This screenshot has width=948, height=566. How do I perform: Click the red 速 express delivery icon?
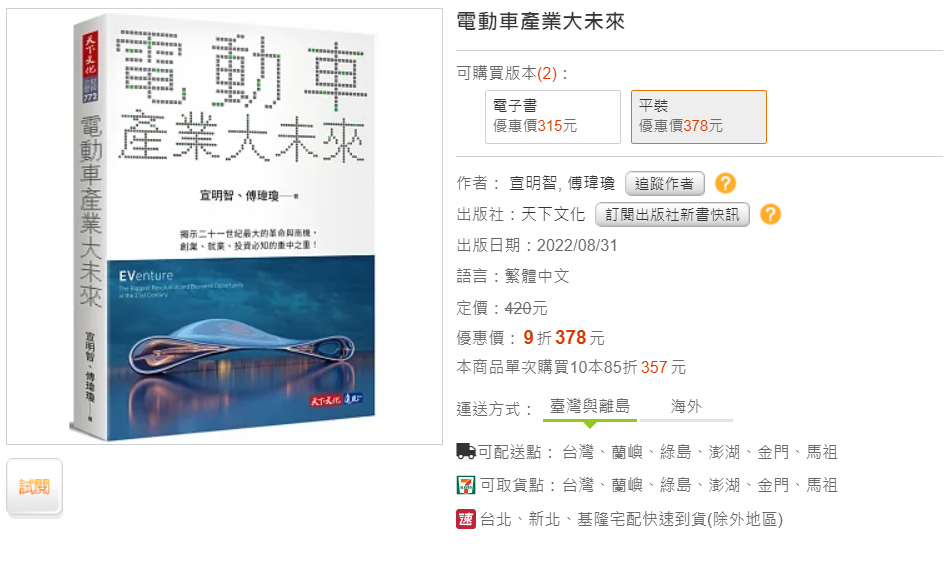coord(466,519)
